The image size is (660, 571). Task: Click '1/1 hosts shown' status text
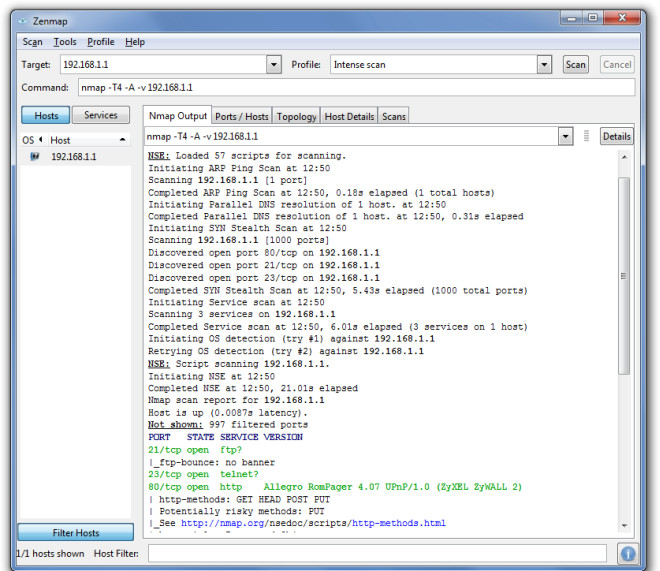(50, 553)
